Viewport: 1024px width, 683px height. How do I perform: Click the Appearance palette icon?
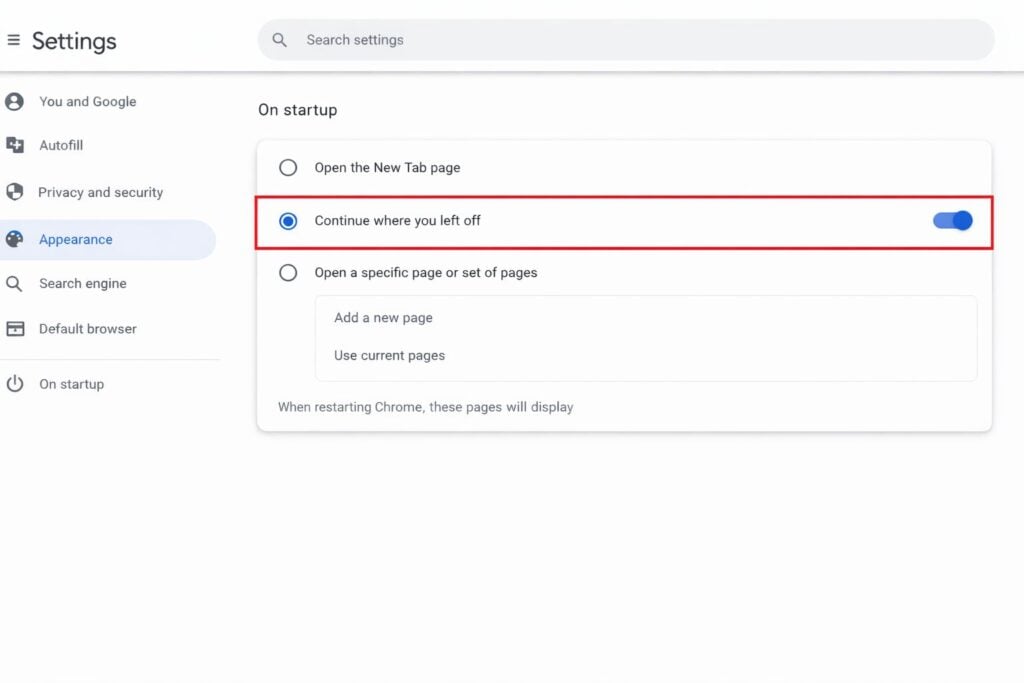click(14, 239)
